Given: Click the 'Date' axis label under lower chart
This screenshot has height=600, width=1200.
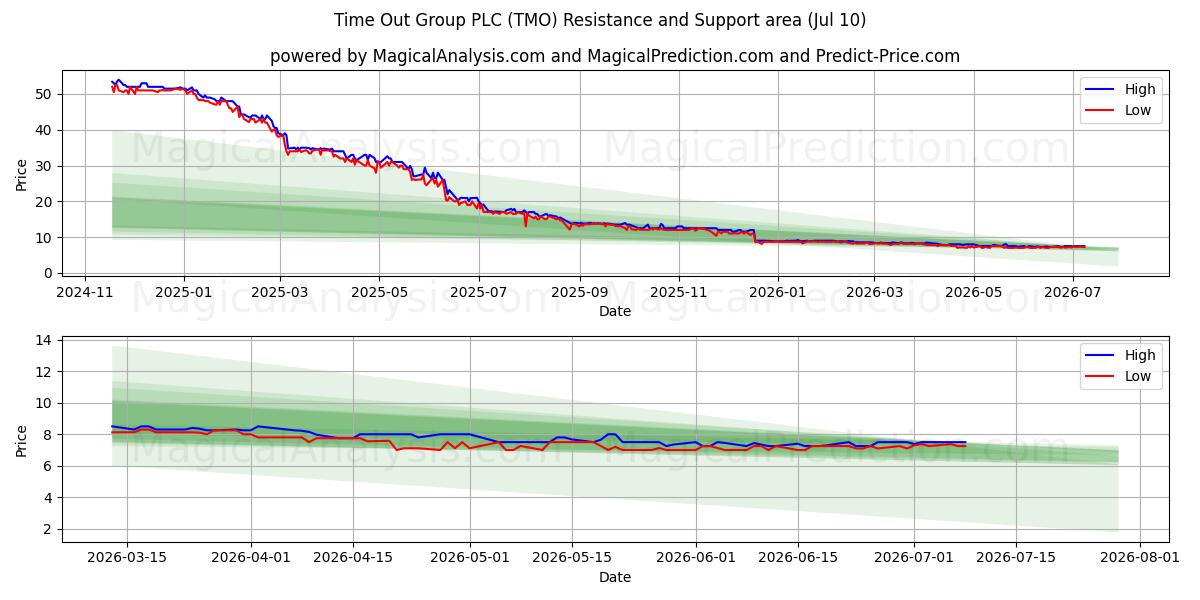Looking at the screenshot, I should coord(615,577).
